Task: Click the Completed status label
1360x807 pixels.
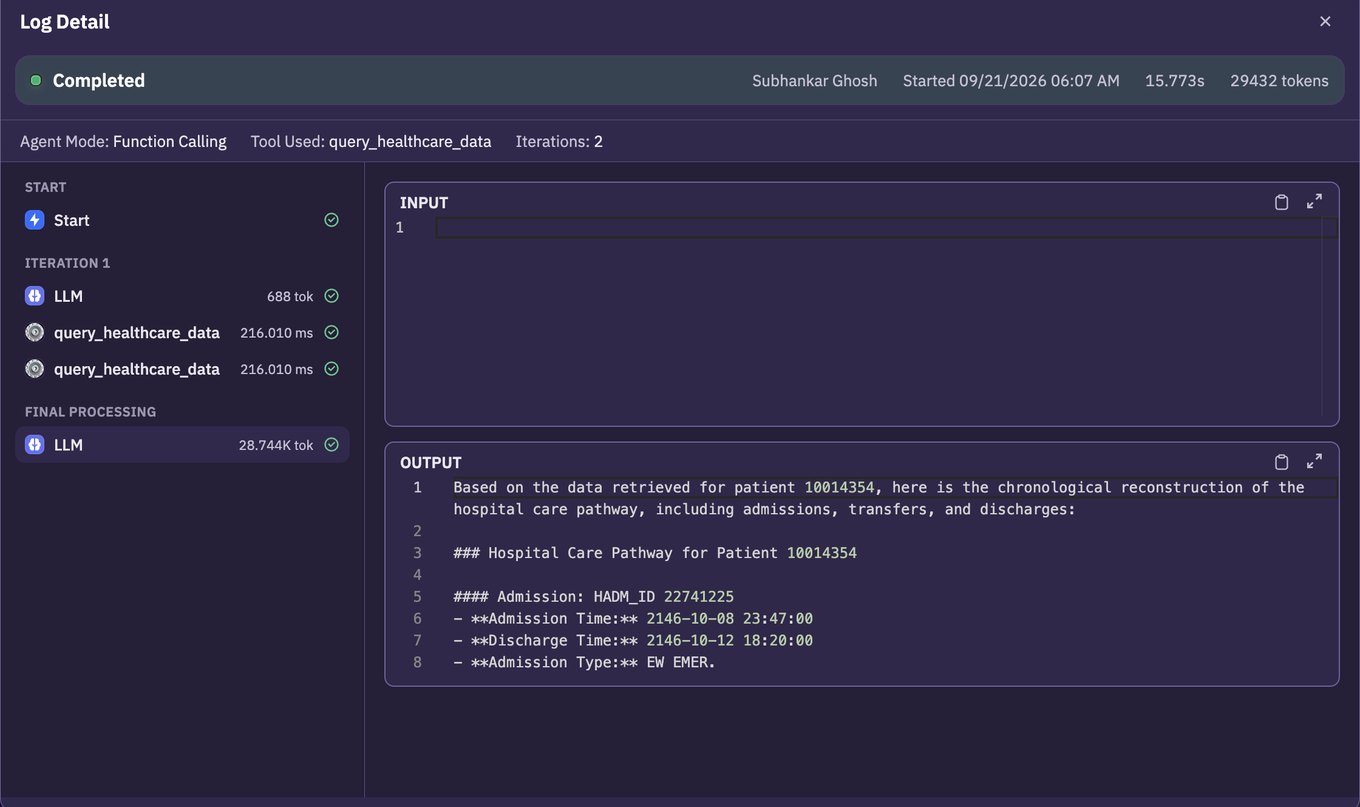Action: coord(99,80)
